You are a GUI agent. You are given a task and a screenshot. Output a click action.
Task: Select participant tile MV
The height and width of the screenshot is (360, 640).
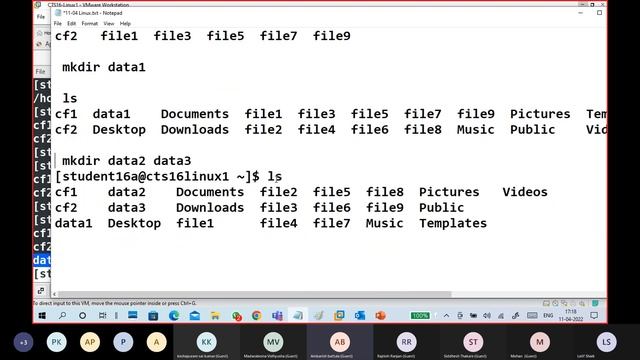point(273,342)
